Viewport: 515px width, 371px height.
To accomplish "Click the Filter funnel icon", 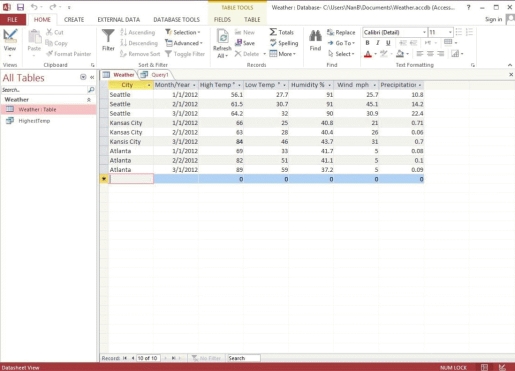I will point(108,36).
